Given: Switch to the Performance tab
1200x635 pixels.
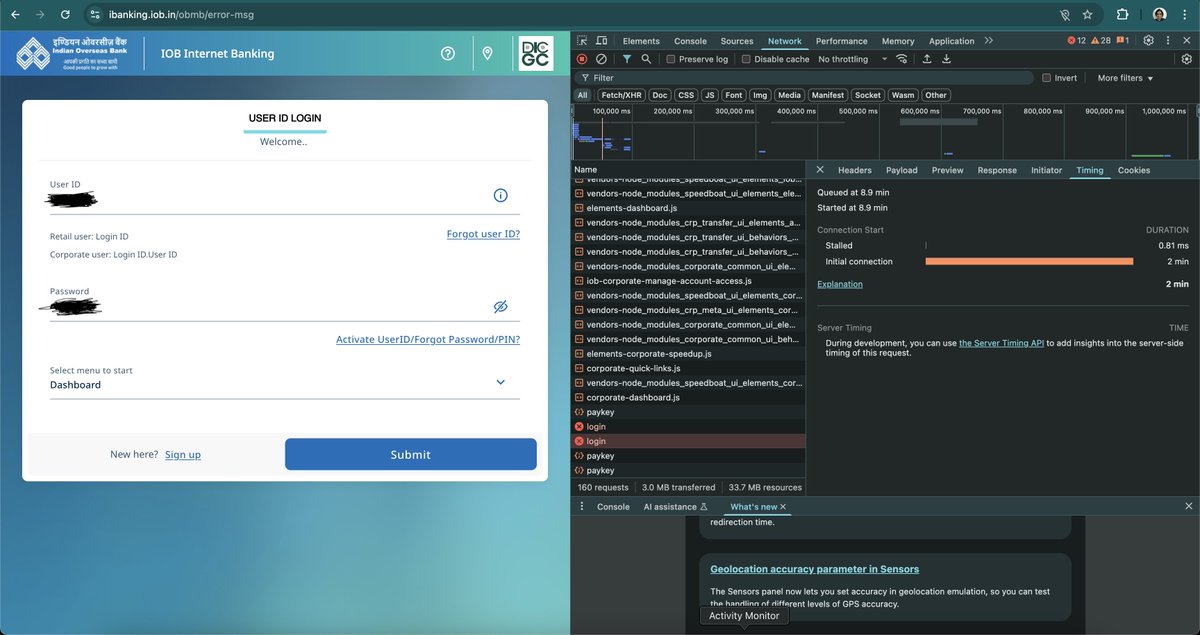Looking at the screenshot, I should [842, 41].
